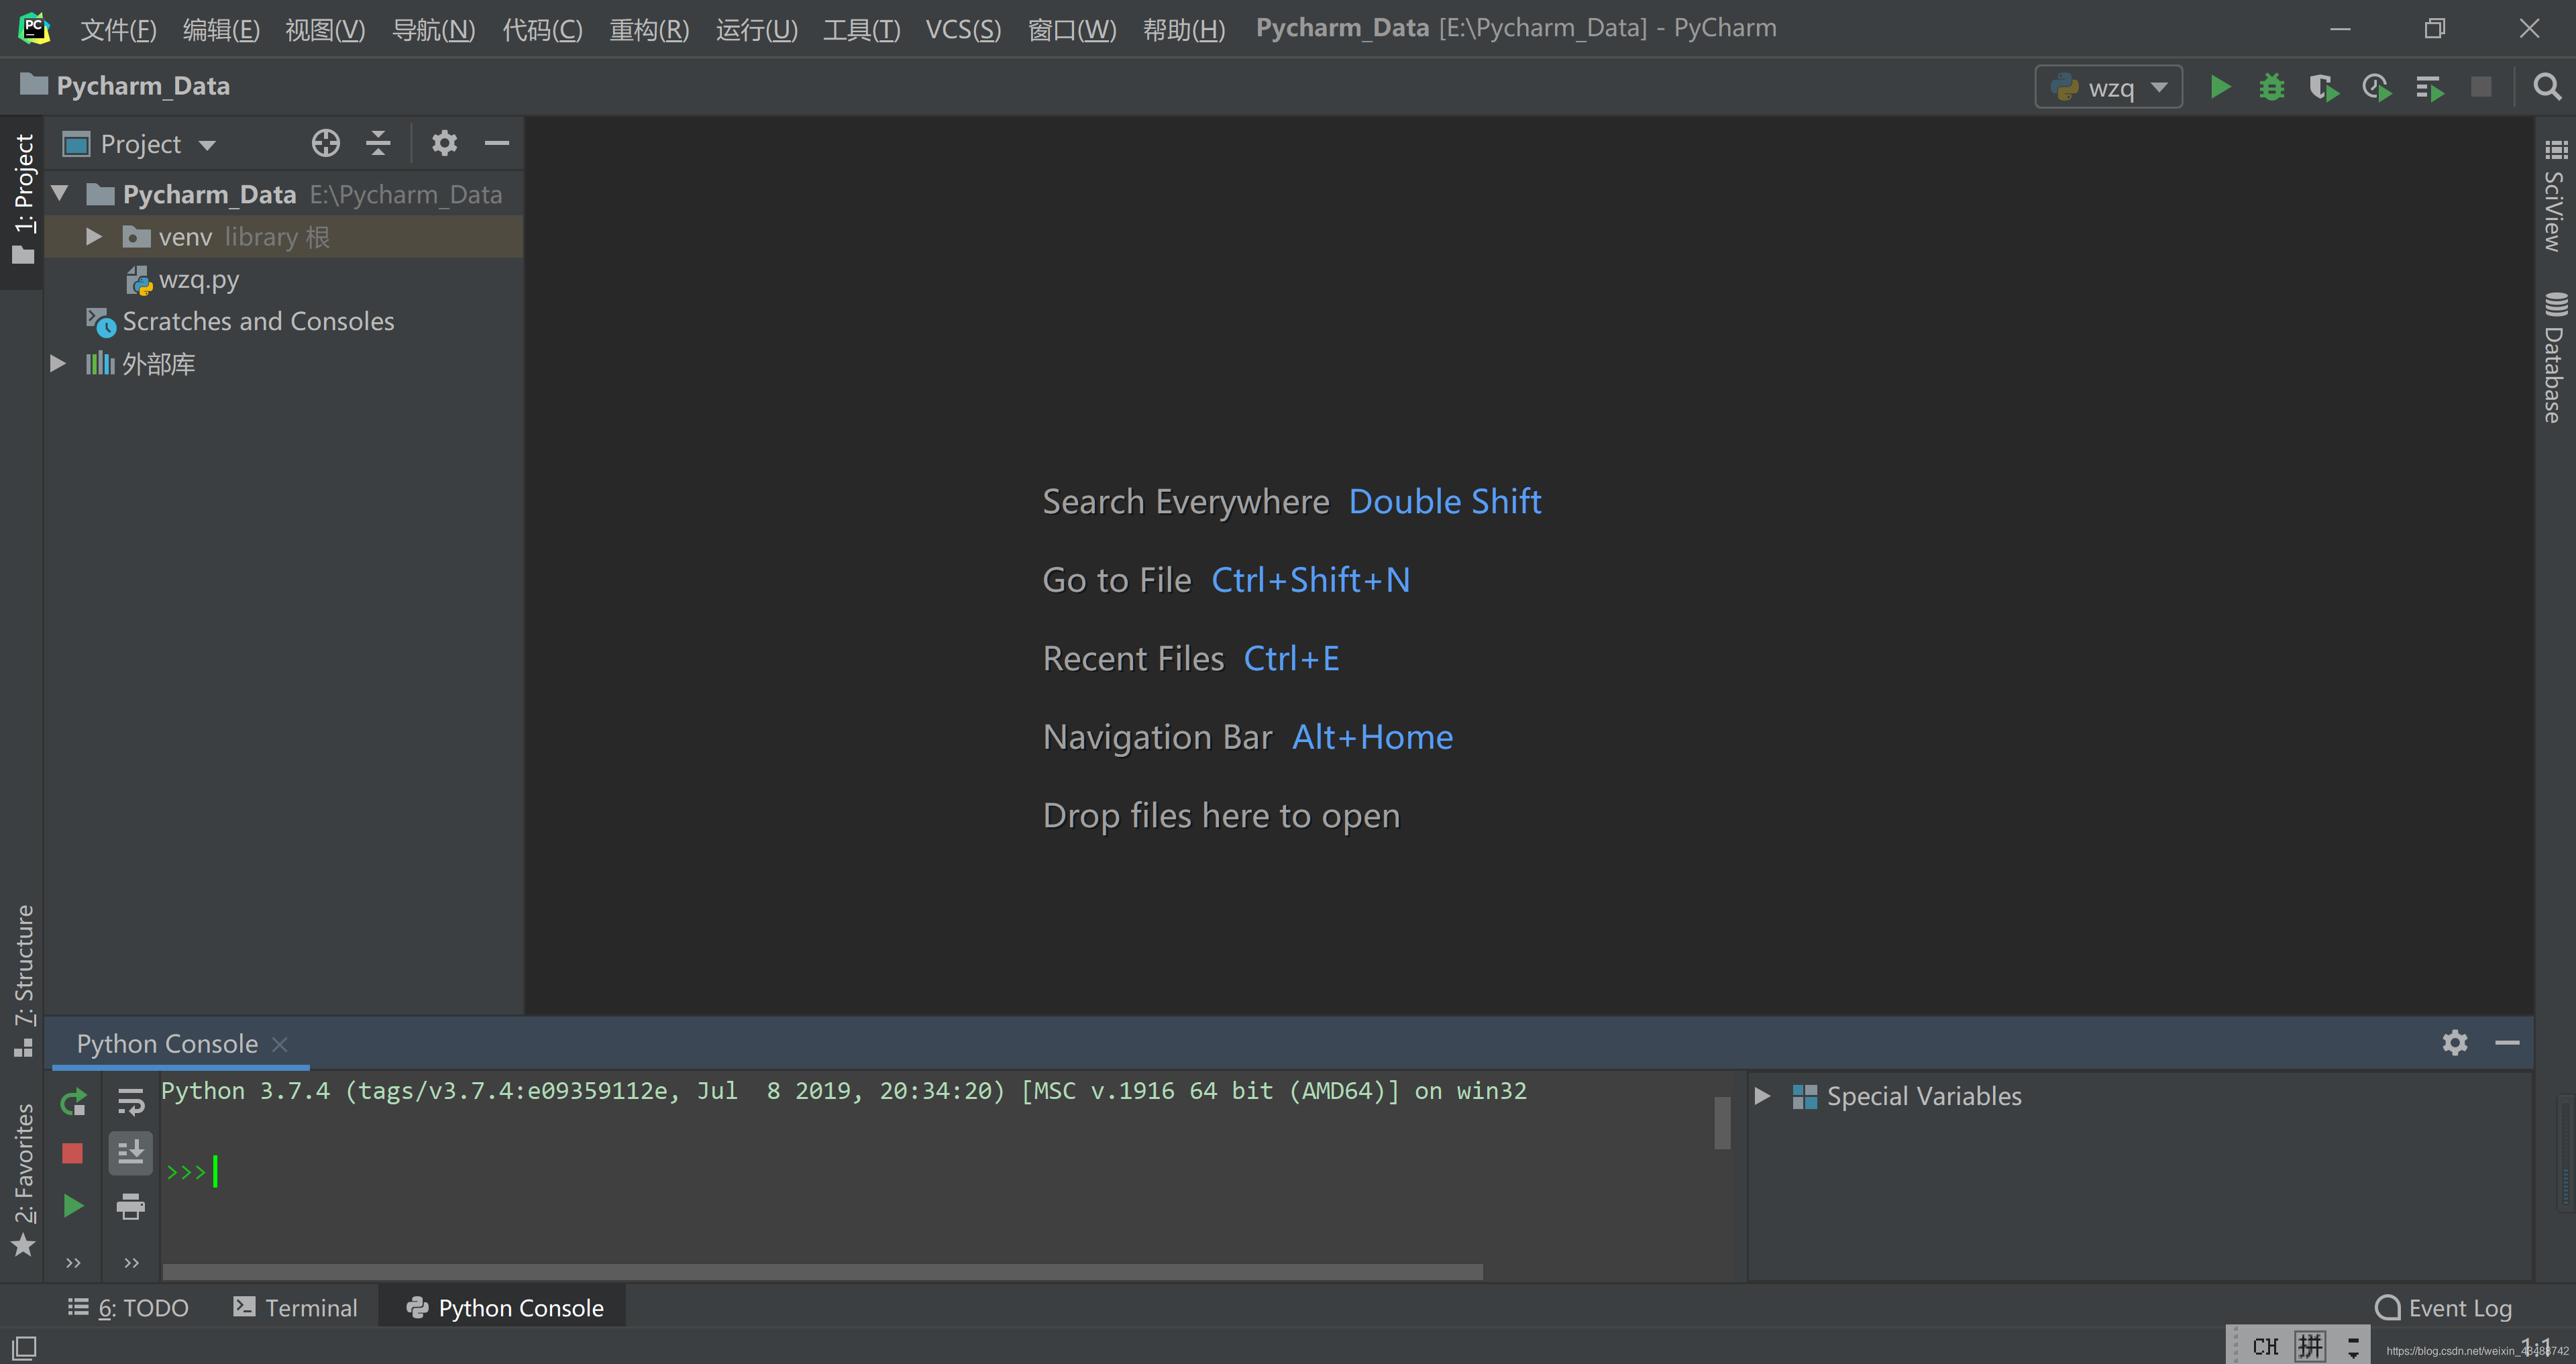Toggle the 7: Structure sidebar tab

click(23, 980)
